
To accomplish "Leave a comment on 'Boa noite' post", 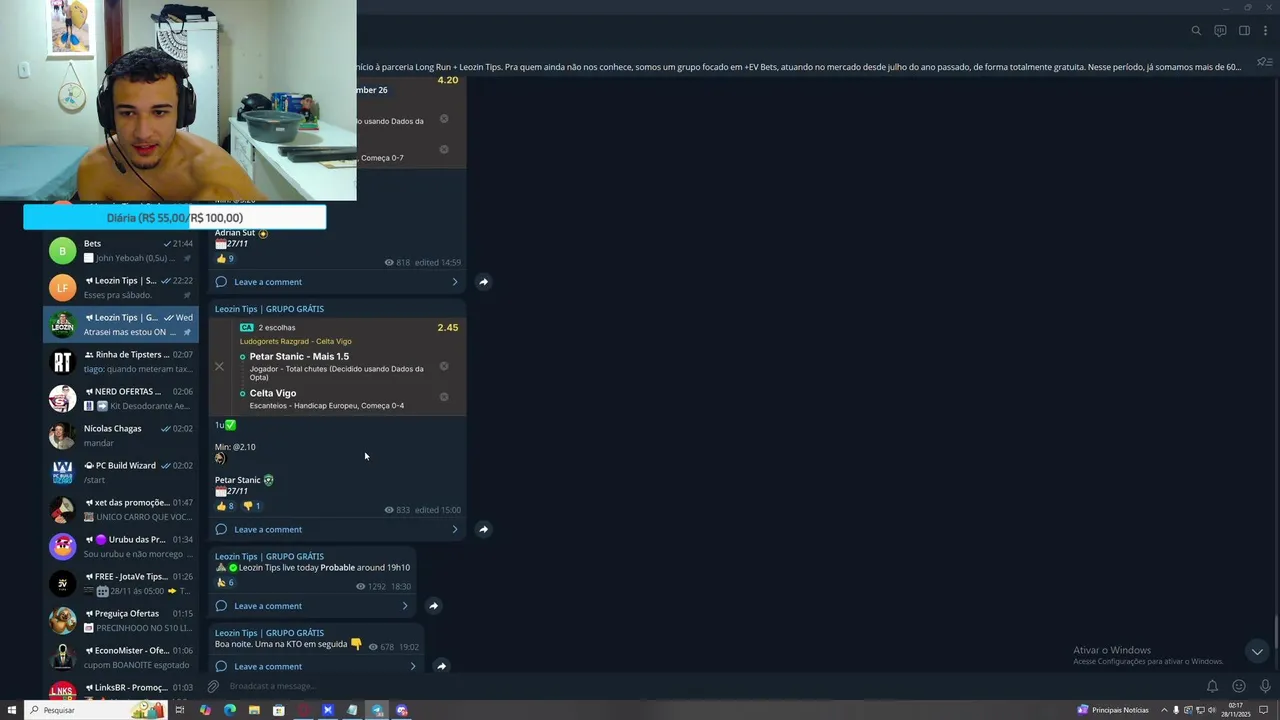I will tap(267, 666).
